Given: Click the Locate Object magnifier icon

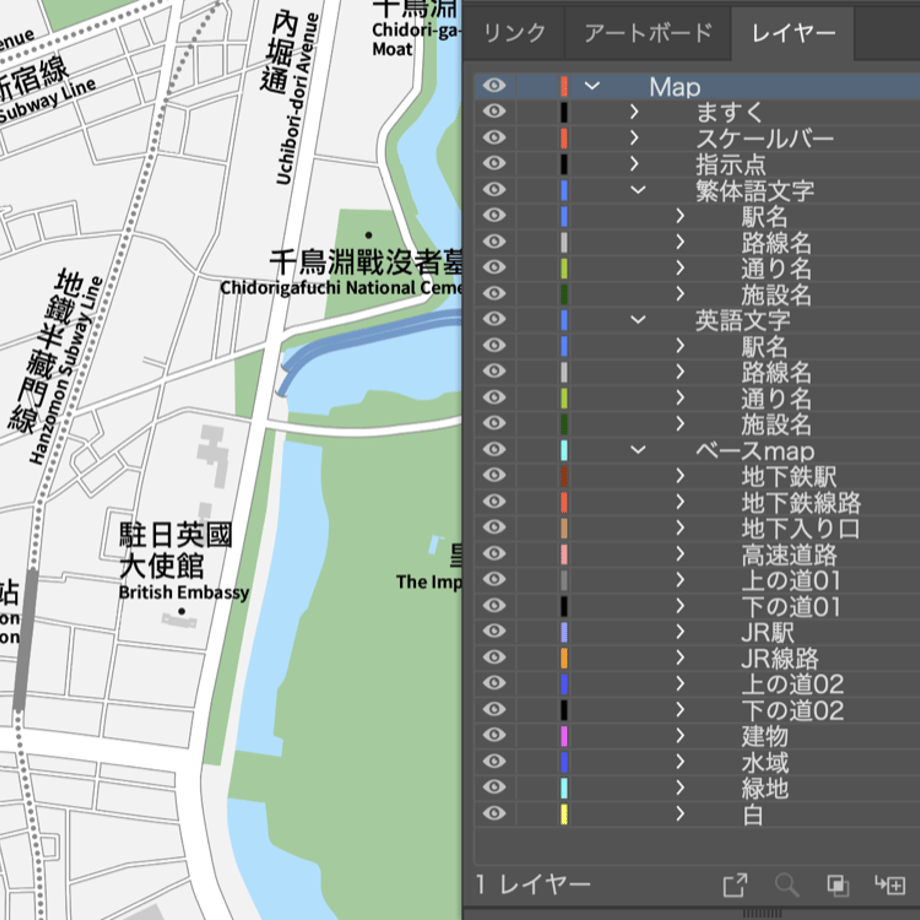Looking at the screenshot, I should 786,885.
